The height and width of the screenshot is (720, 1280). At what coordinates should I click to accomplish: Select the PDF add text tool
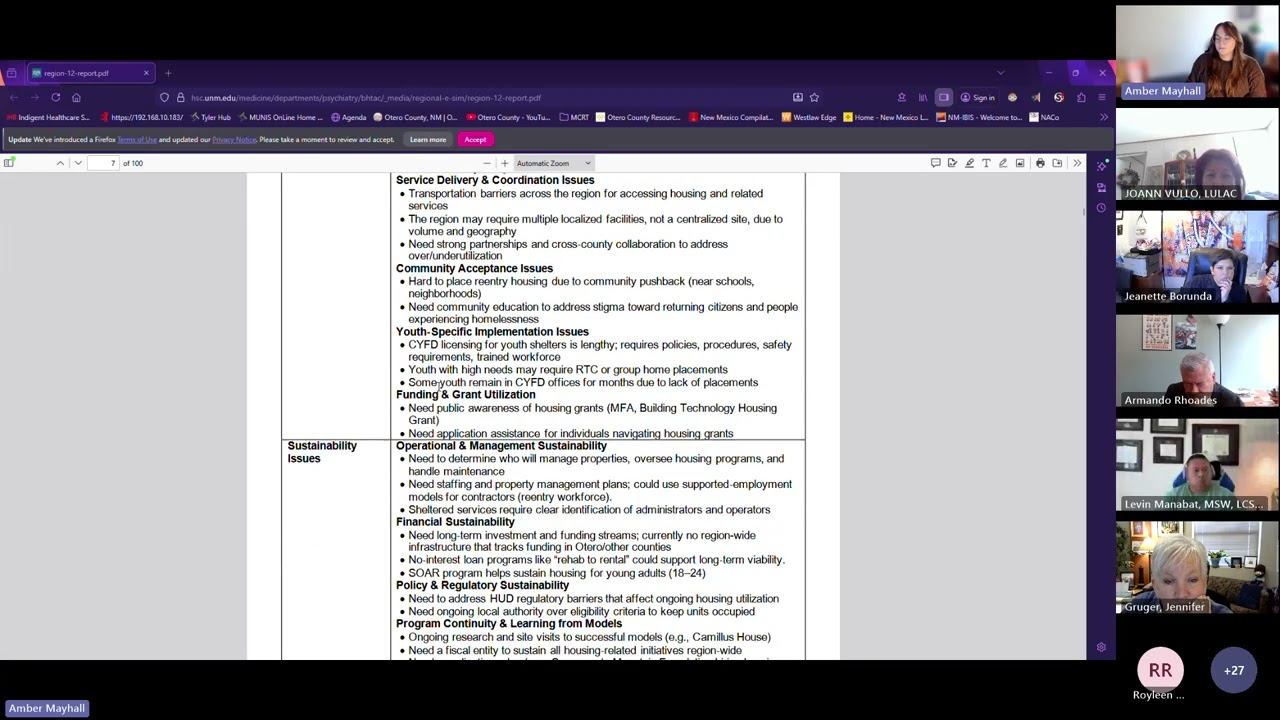(986, 163)
